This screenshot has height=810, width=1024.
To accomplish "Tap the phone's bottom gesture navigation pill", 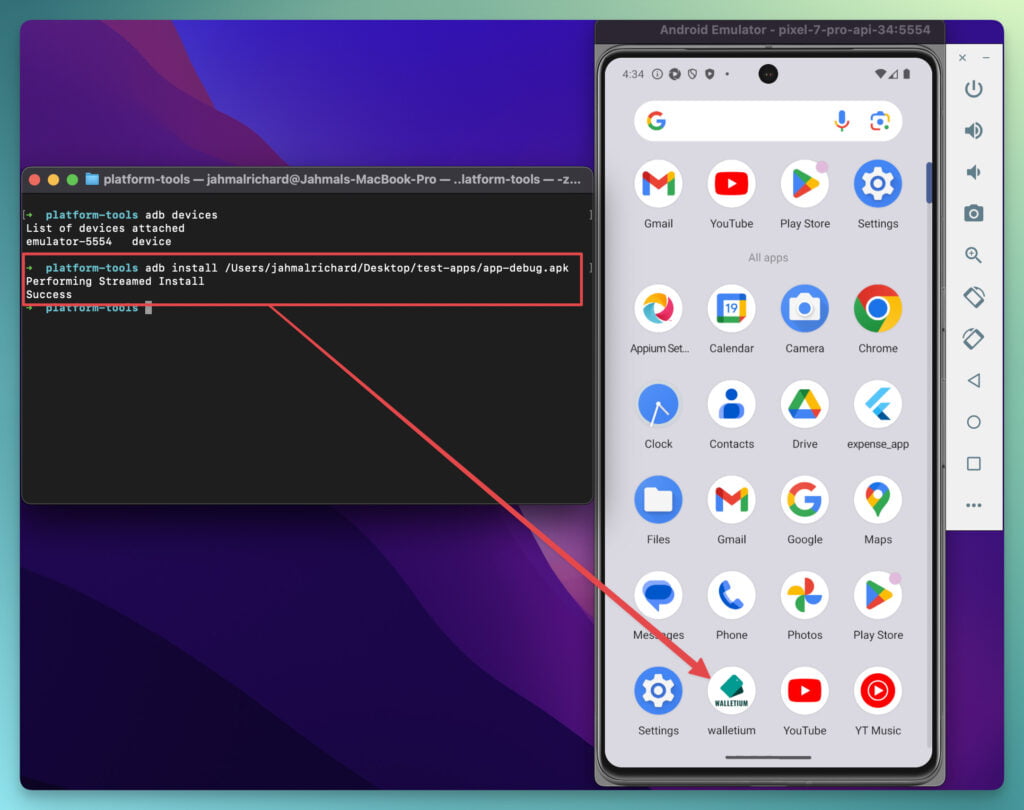I will tap(768, 757).
